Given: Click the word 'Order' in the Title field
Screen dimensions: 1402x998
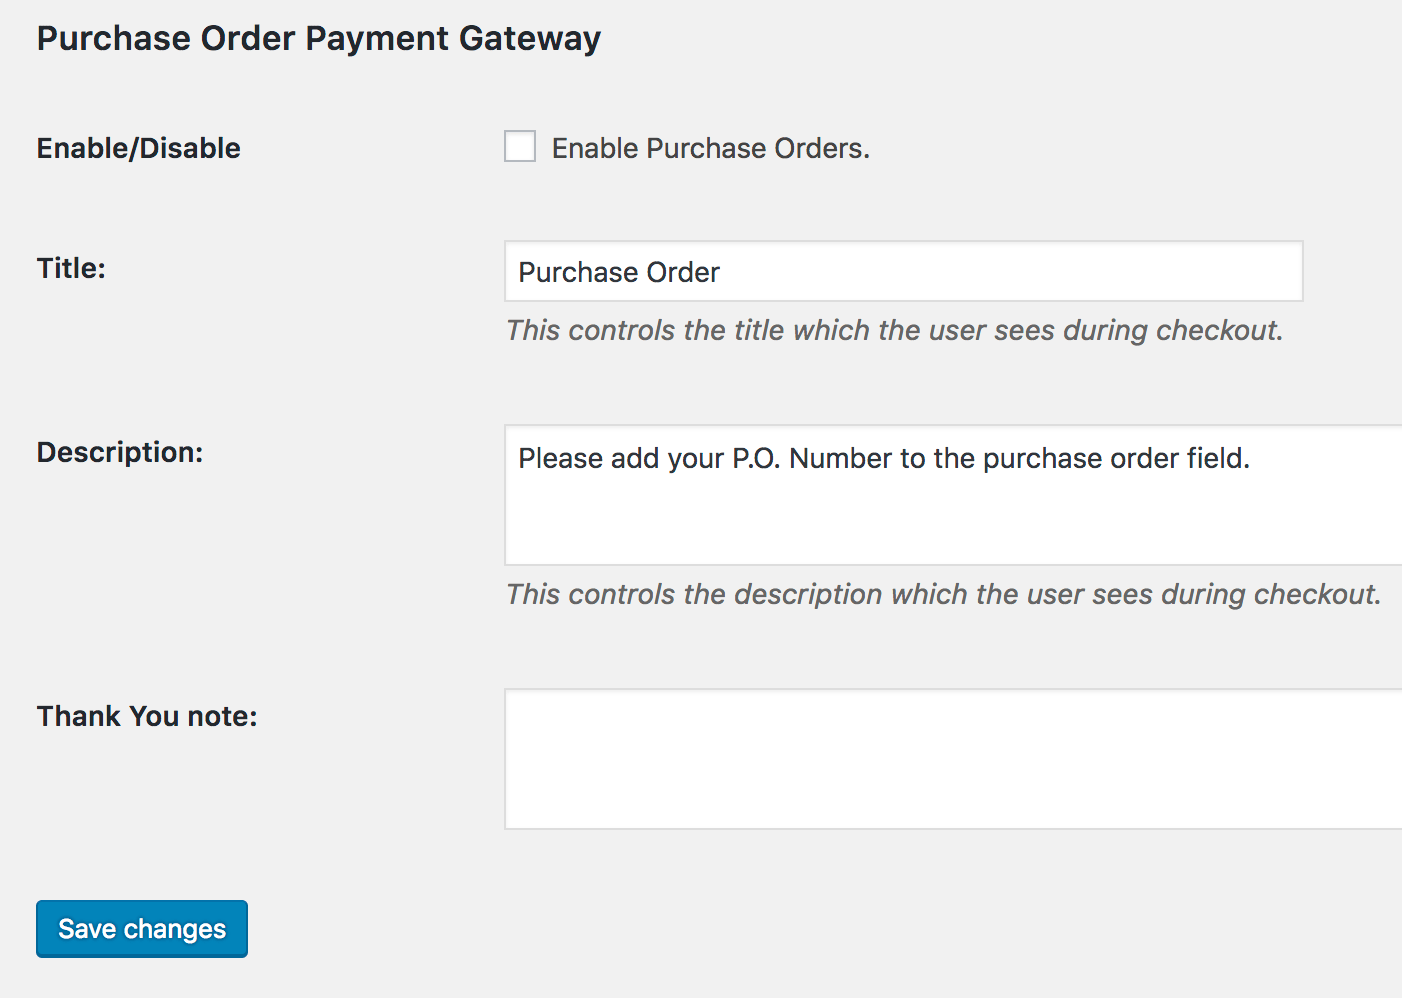Looking at the screenshot, I should click(683, 272).
